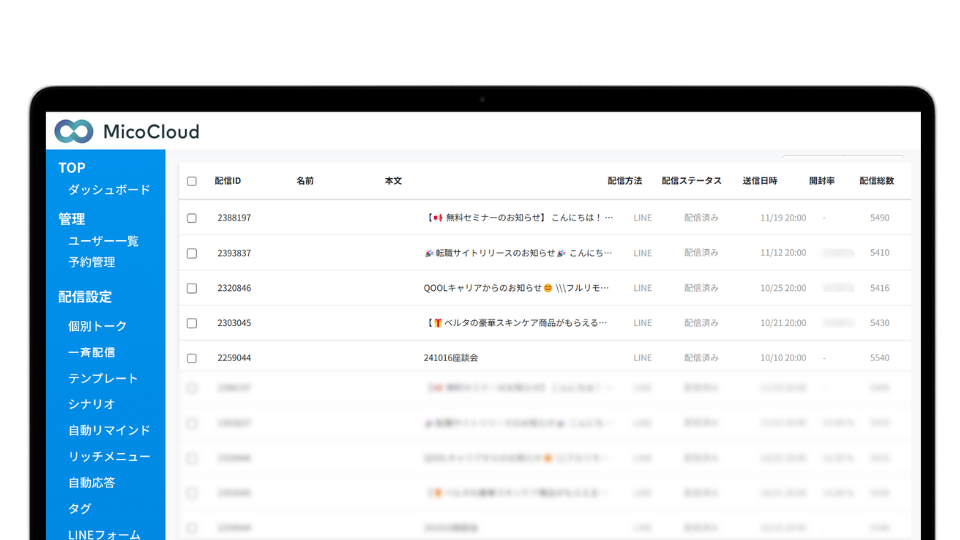Click send date 11/12 20:00
Image resolution: width=960 pixels, height=540 pixels.
[783, 253]
